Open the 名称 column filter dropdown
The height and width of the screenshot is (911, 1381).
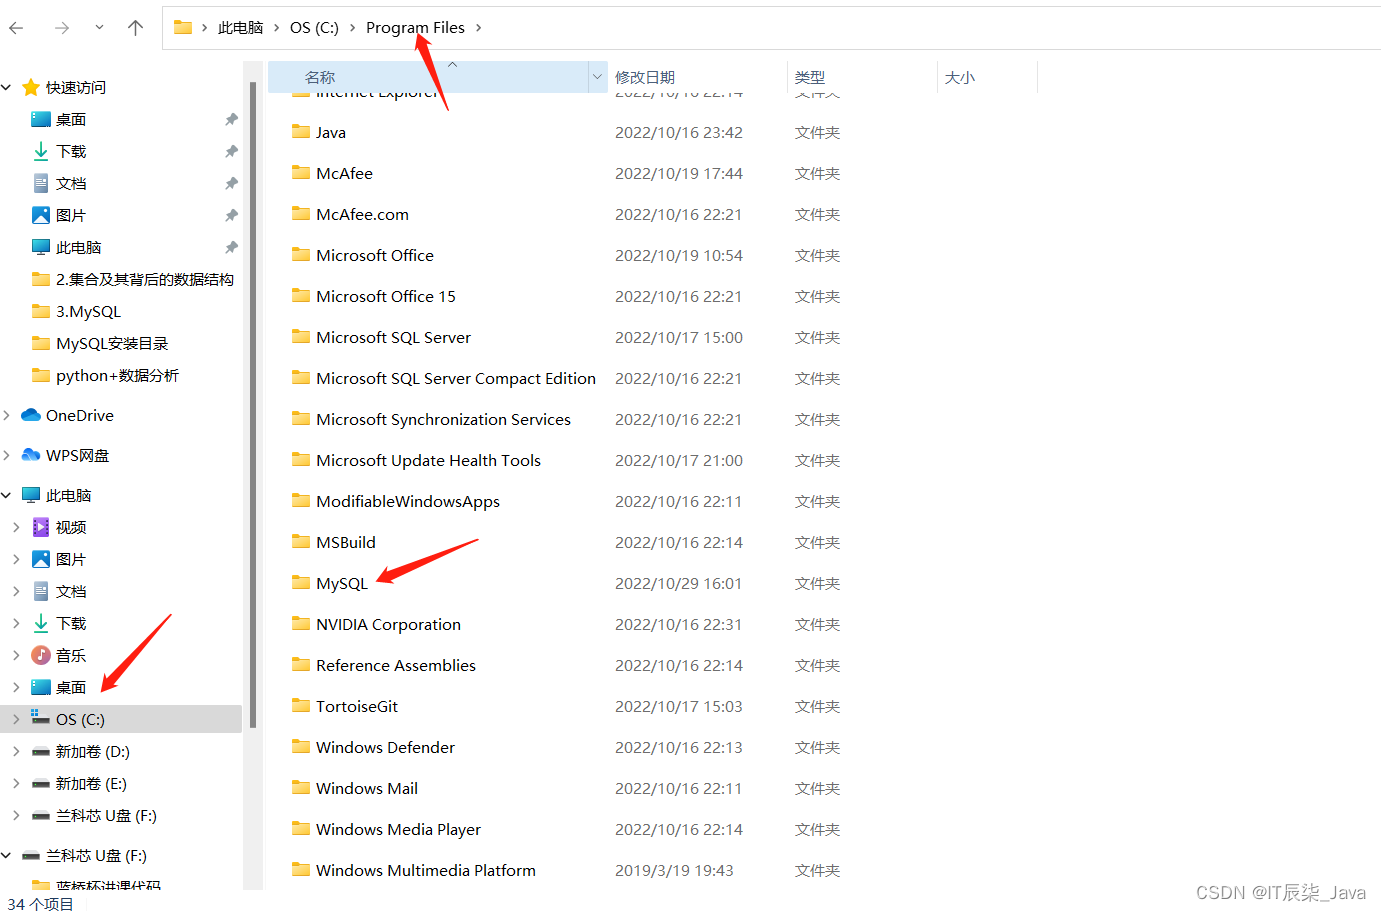click(598, 77)
